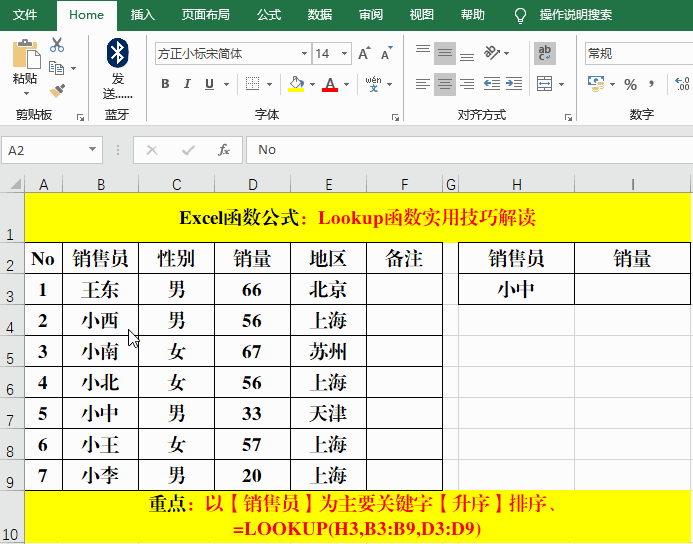Click the Bluetooth send icon
The width and height of the screenshot is (693, 544).
117,54
